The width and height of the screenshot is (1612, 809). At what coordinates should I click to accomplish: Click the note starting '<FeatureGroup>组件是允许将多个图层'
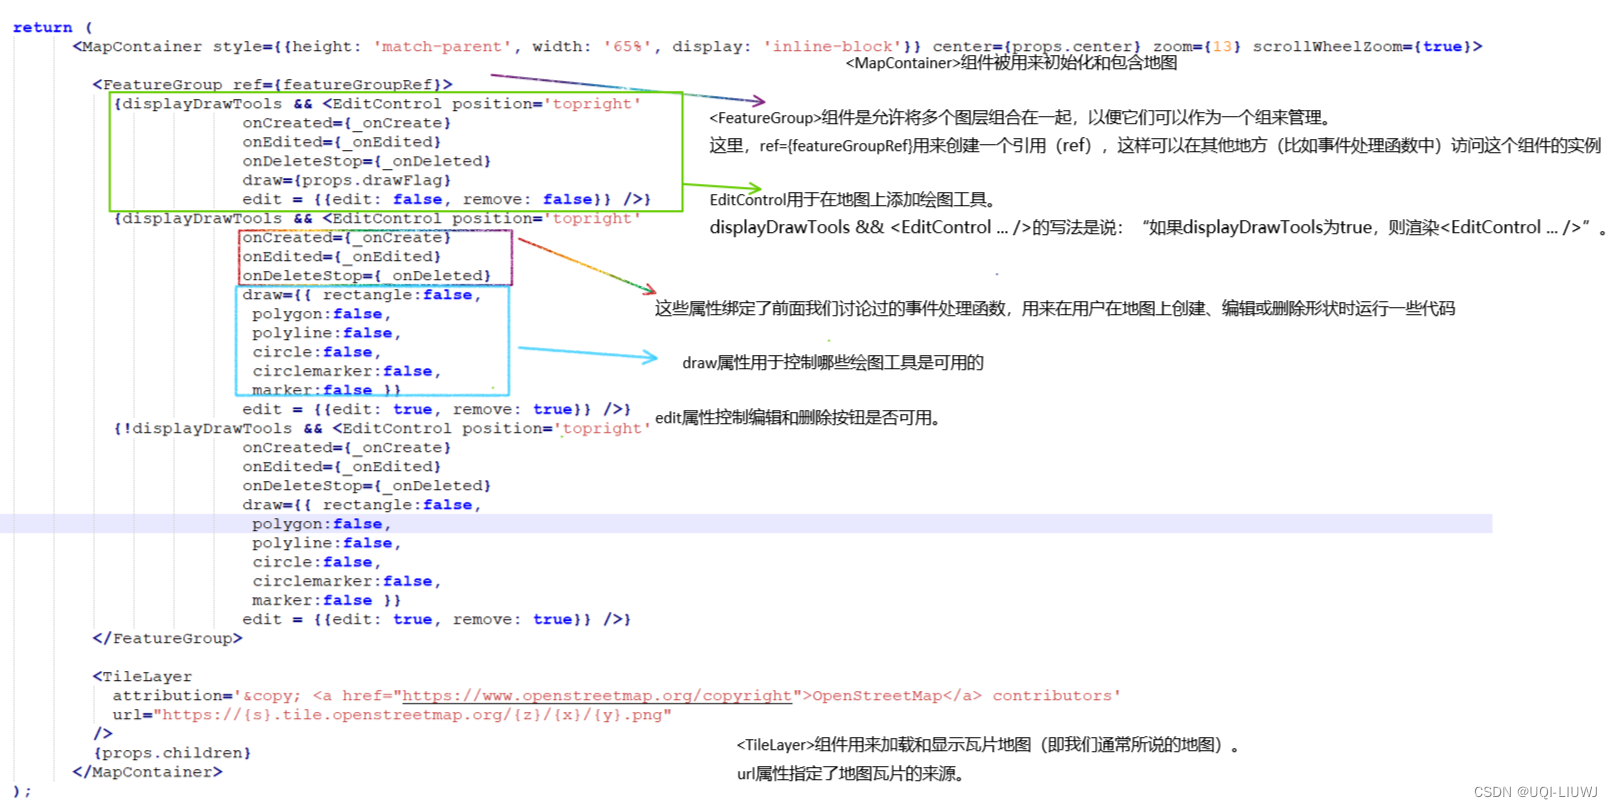point(1020,118)
